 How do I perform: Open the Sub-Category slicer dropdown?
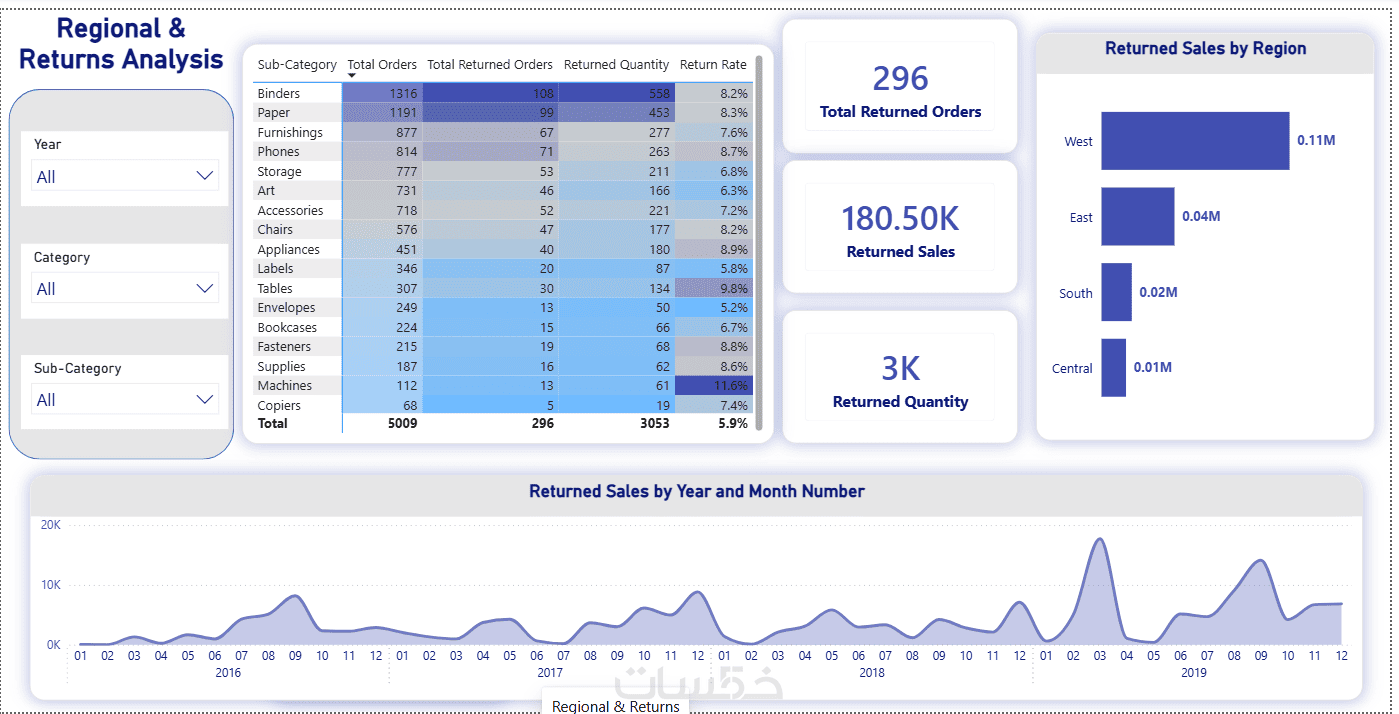pyautogui.click(x=124, y=399)
